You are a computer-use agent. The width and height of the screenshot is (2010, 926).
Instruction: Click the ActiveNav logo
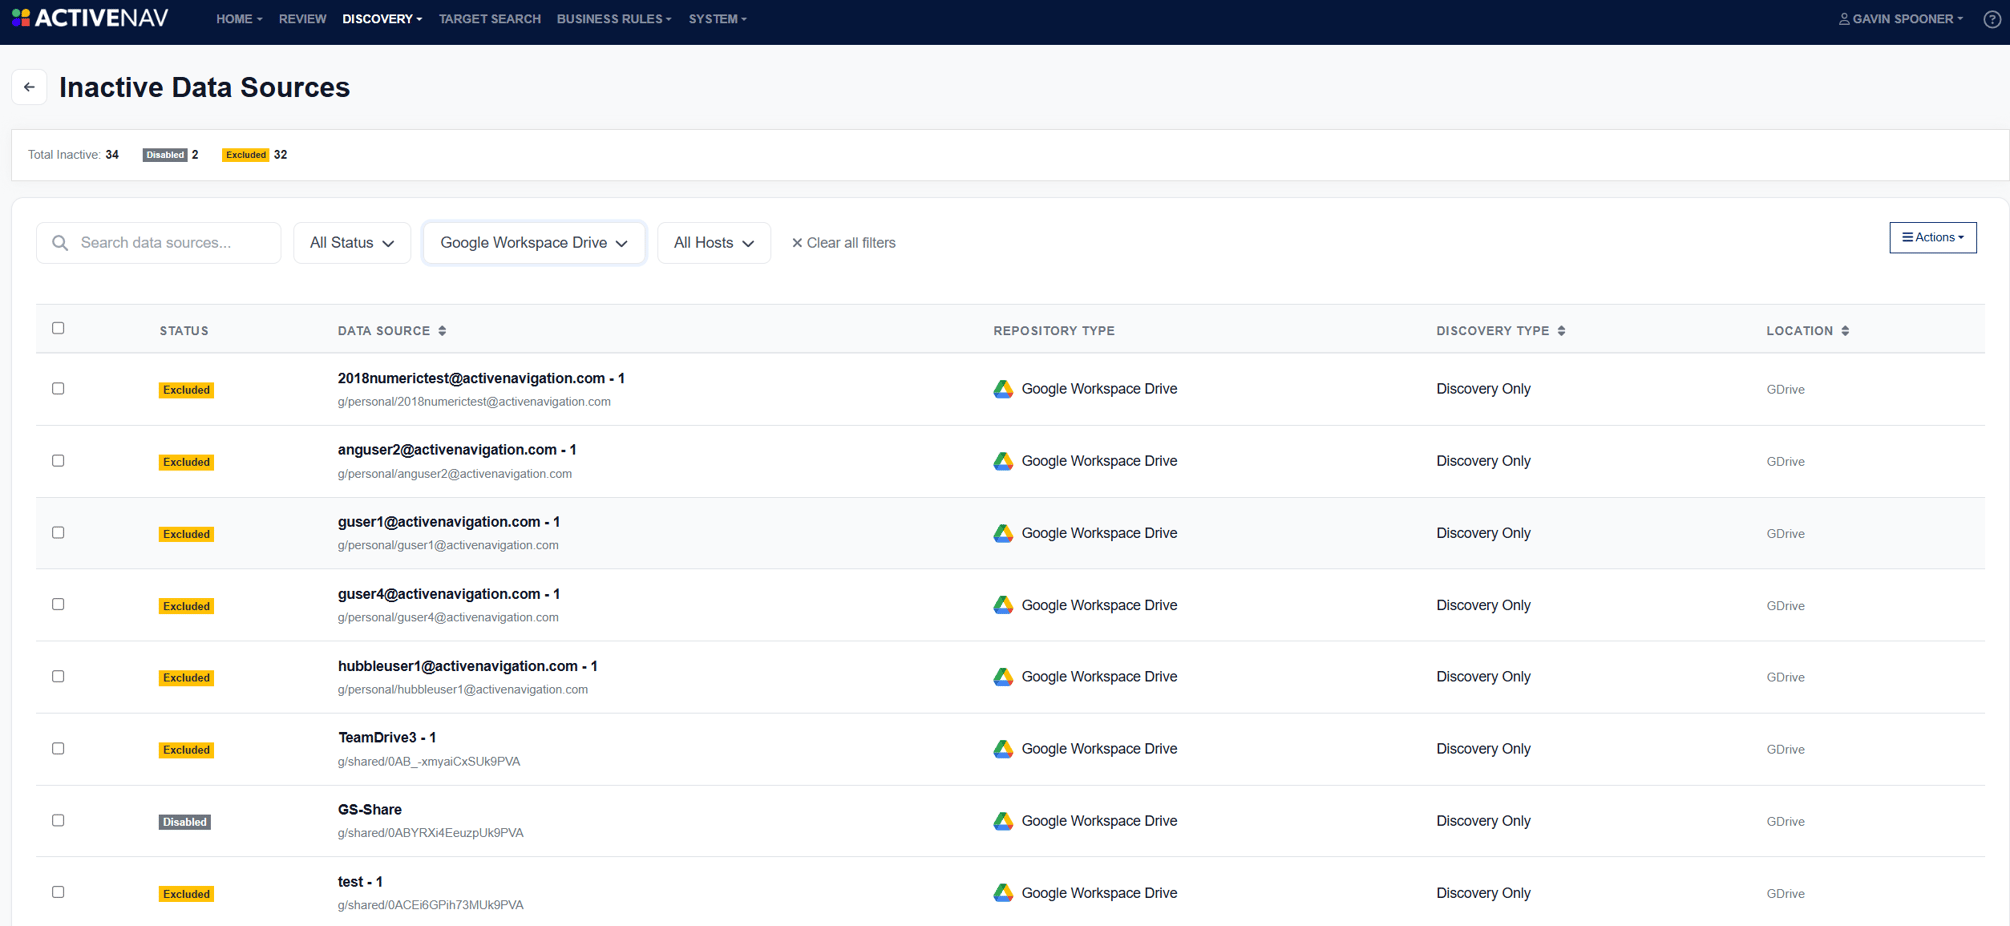[90, 18]
